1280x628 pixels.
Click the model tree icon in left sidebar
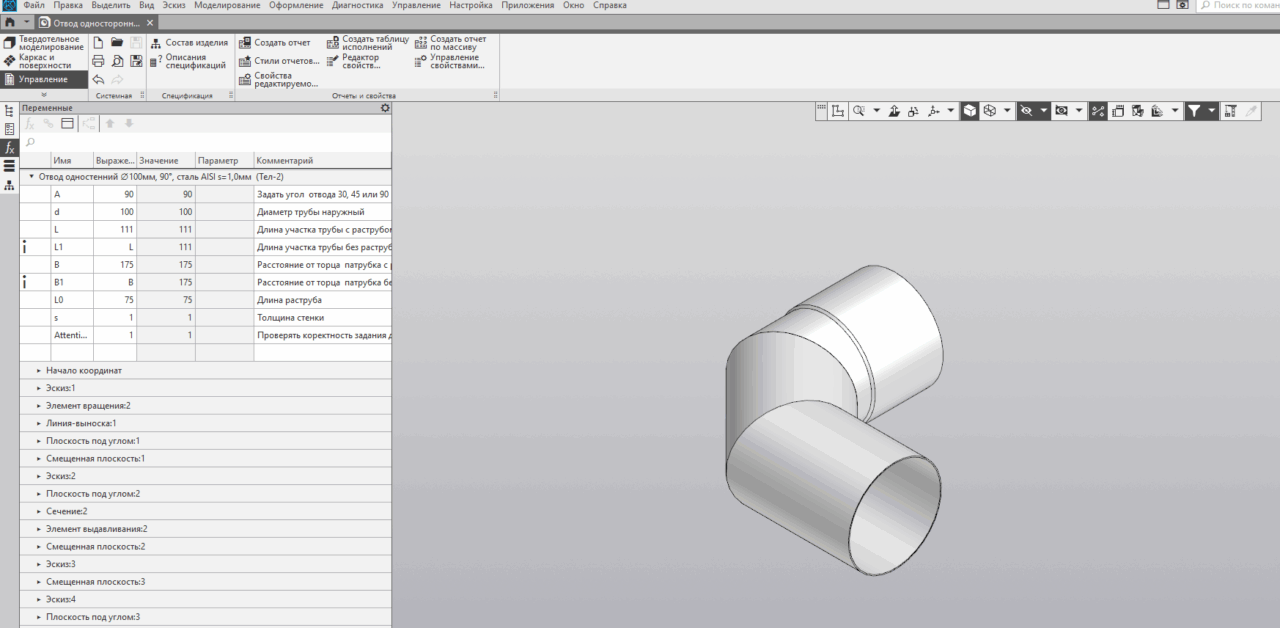9,111
